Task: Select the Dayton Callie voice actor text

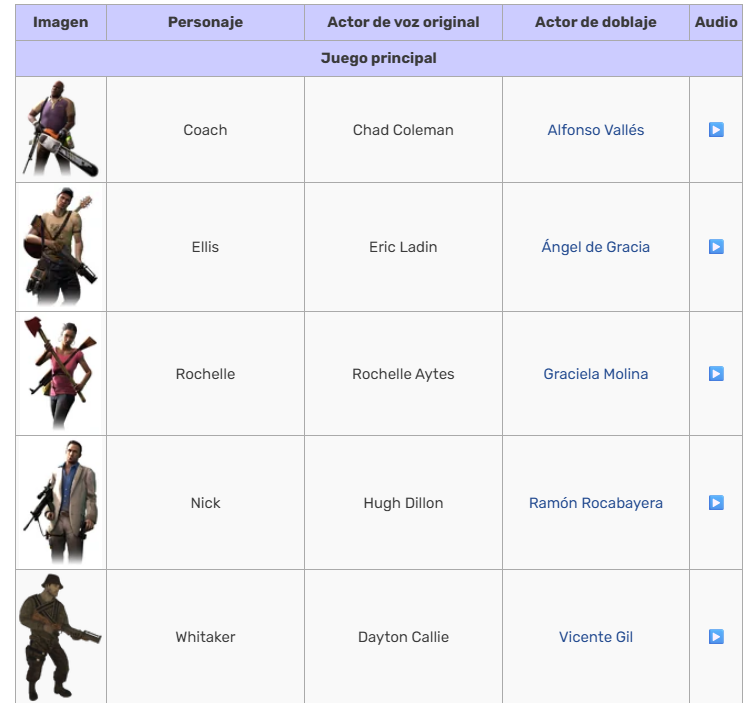Action: [x=403, y=637]
